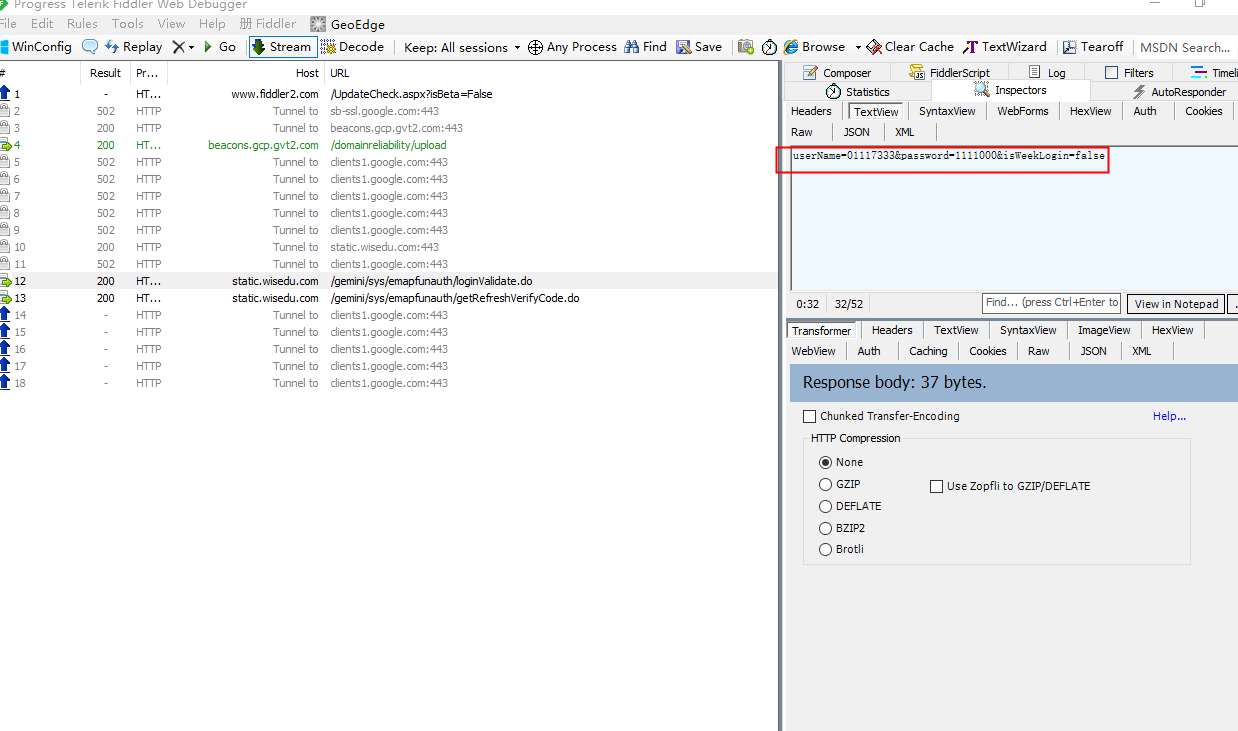This screenshot has width=1238, height=731.
Task: Open the Tools menu
Action: coord(127,23)
